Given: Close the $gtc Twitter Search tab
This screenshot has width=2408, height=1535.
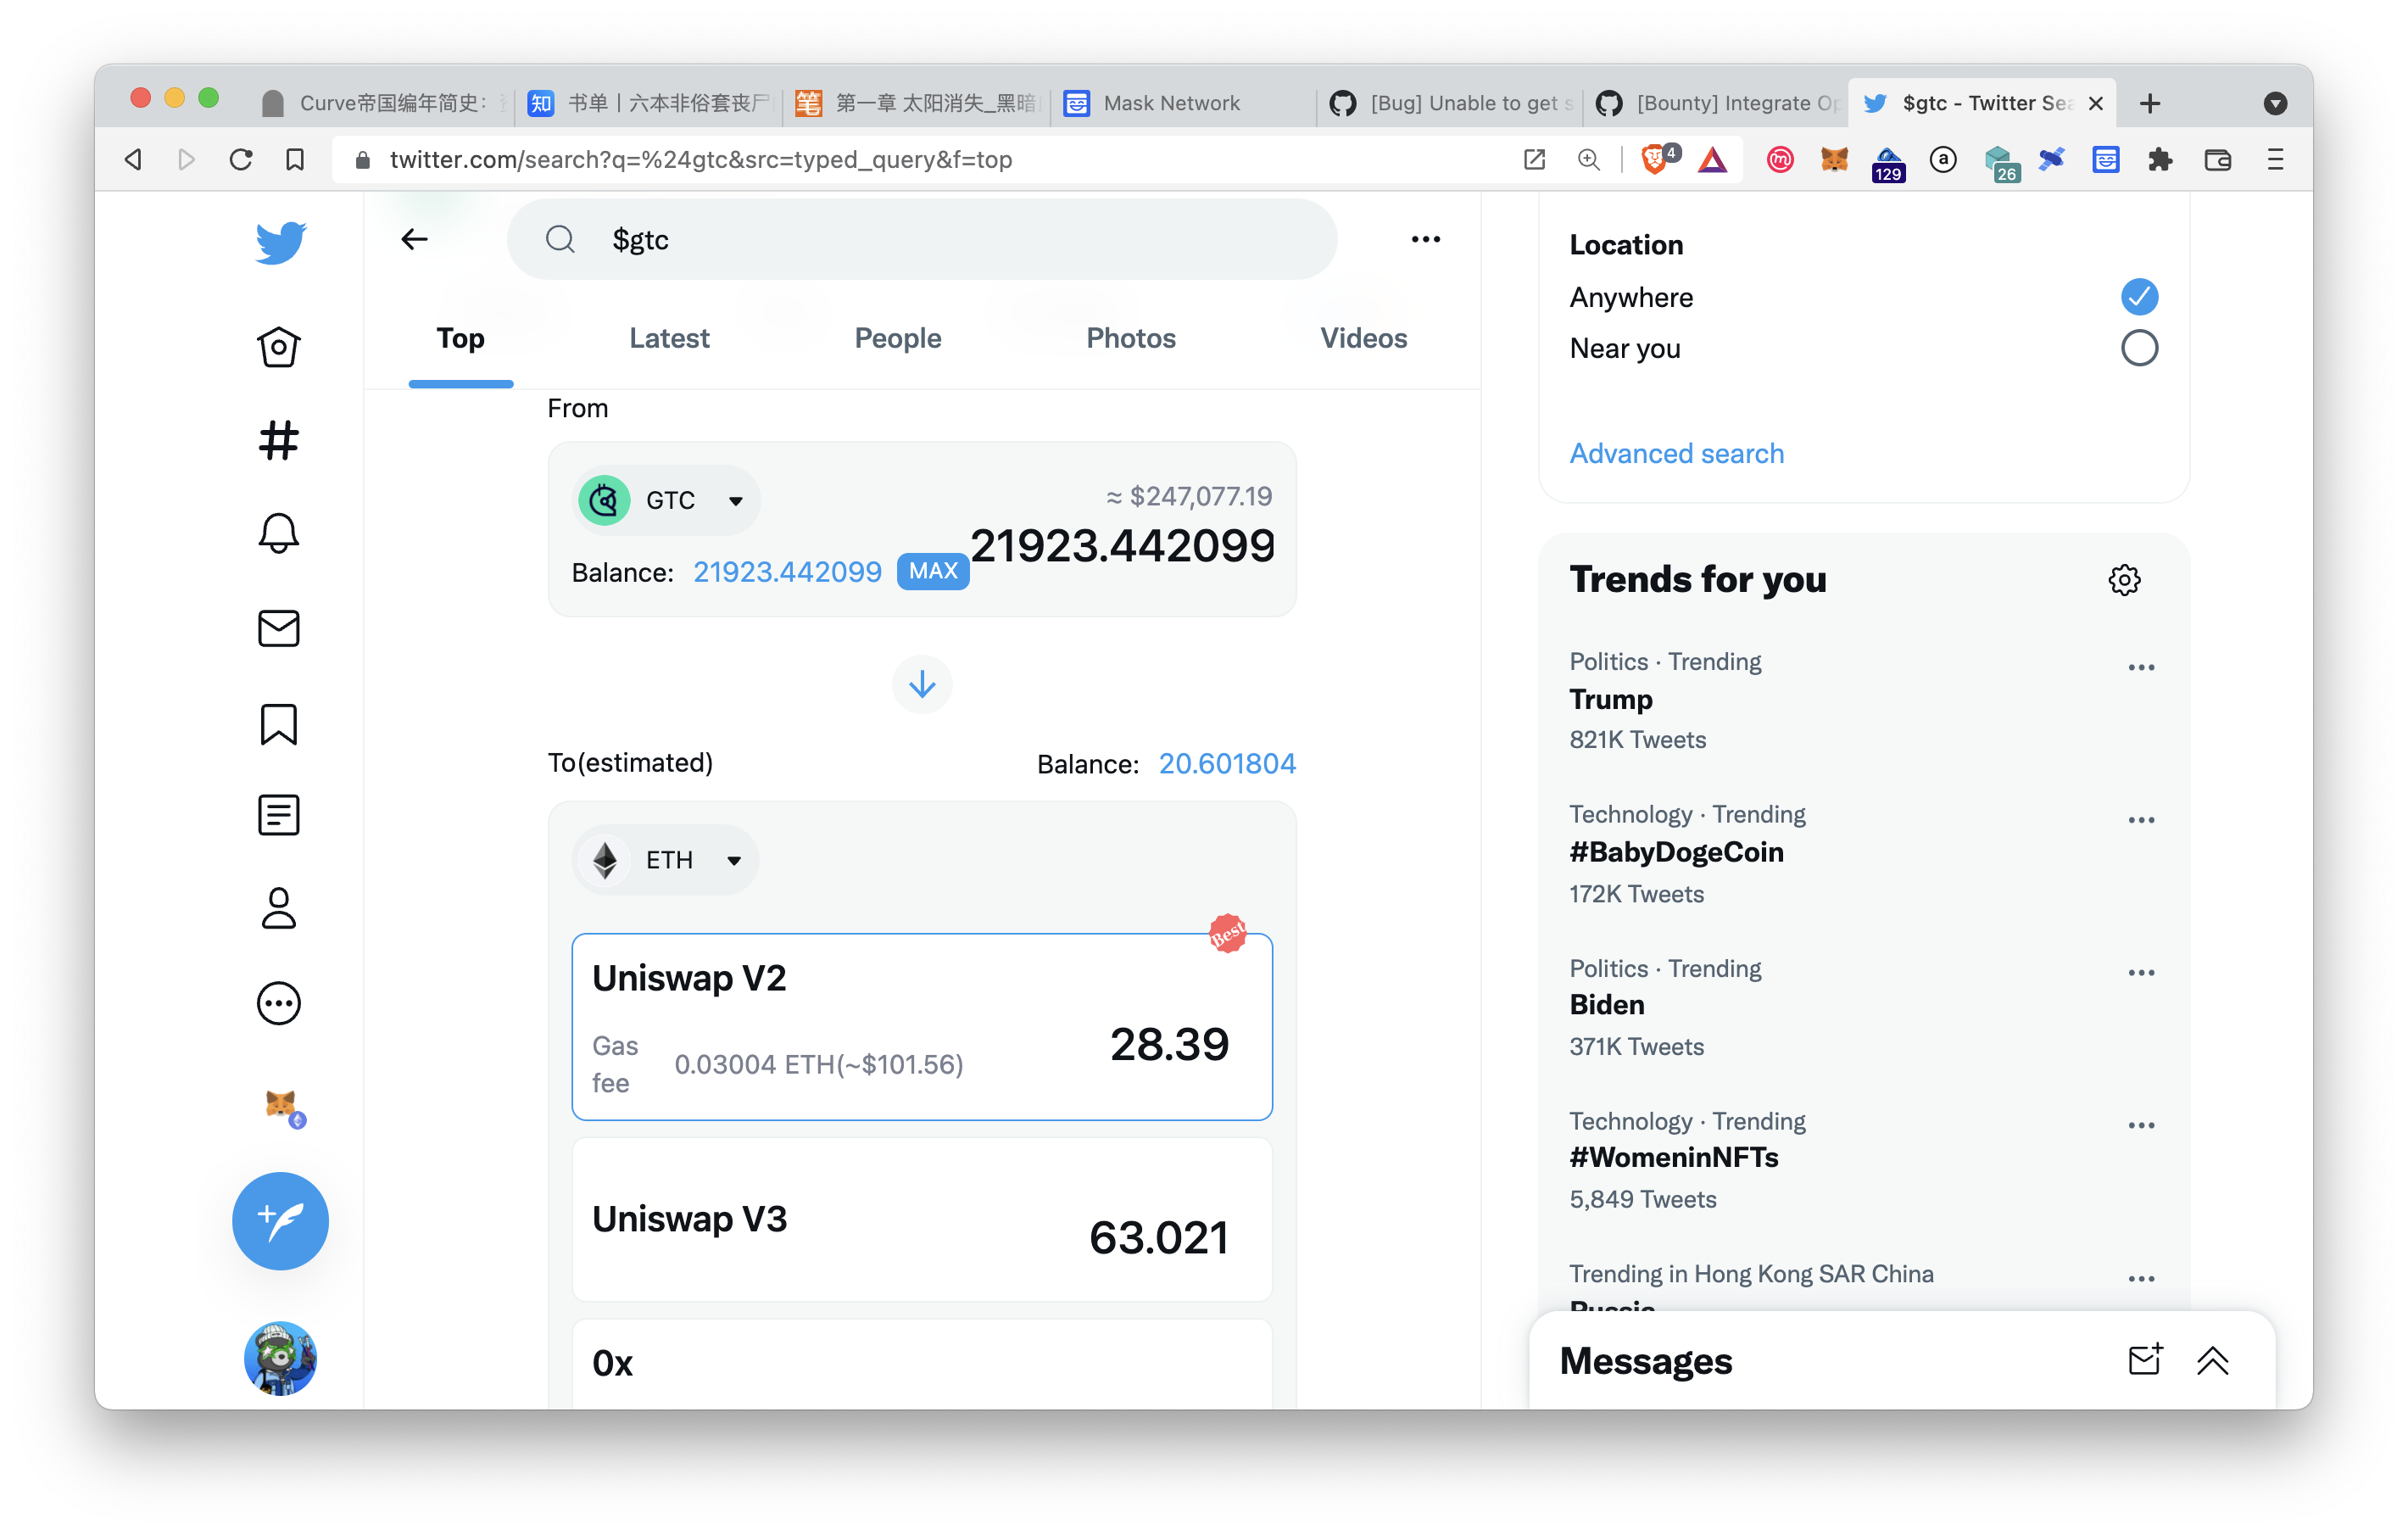Looking at the screenshot, I should point(2096,103).
